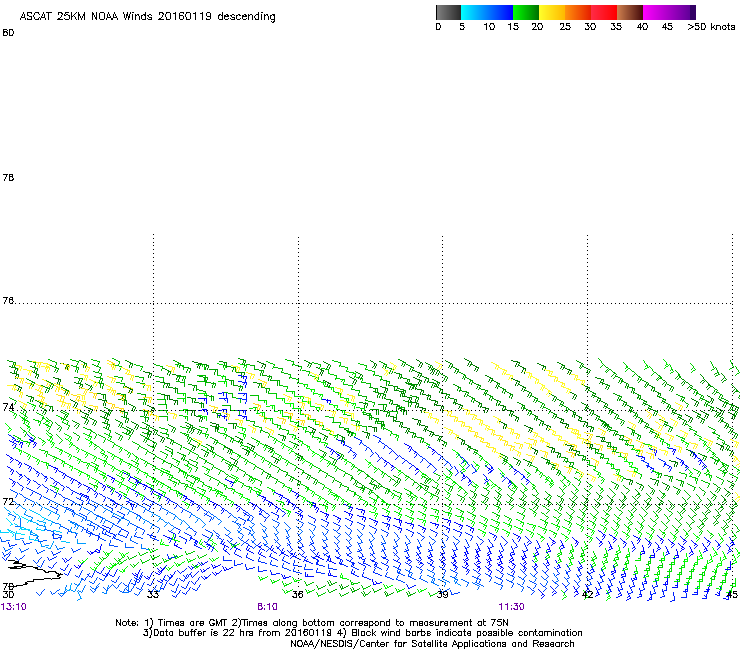Click longitude label '42'
The image size is (740, 650).
pyautogui.click(x=588, y=594)
